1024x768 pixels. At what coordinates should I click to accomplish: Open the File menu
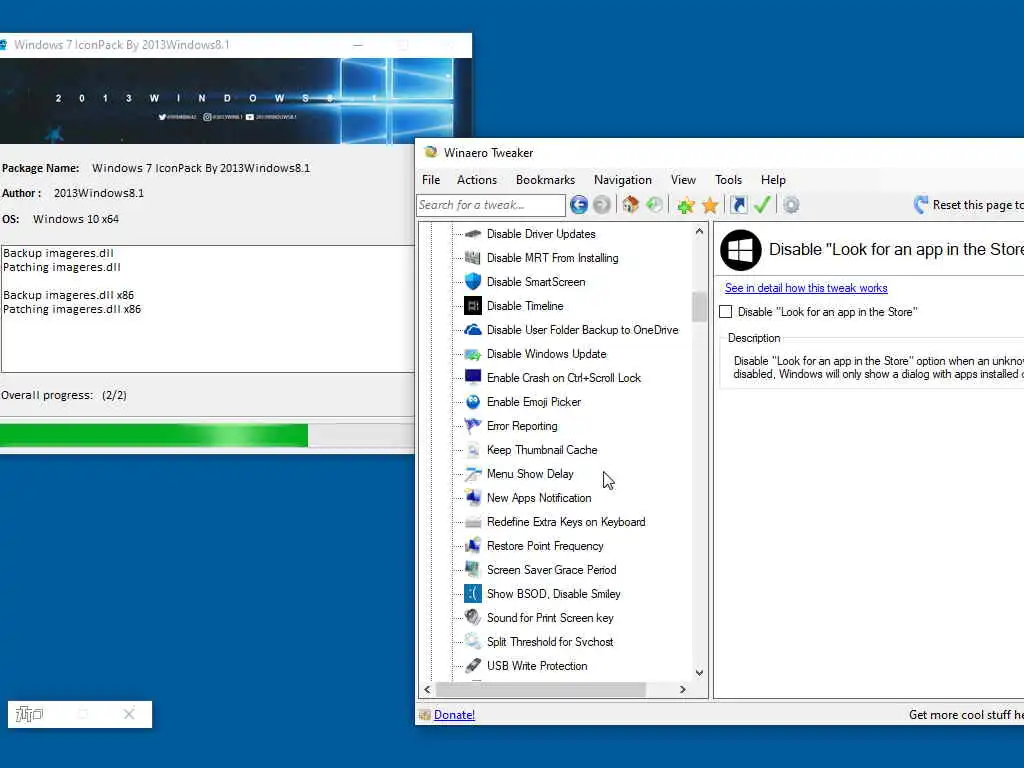pos(431,180)
